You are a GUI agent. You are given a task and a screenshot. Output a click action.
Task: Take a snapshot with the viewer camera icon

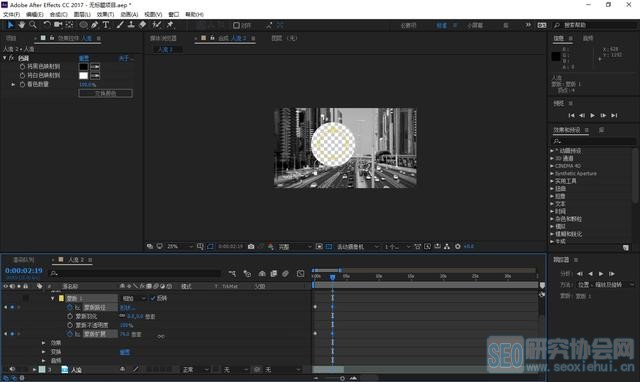click(251, 247)
